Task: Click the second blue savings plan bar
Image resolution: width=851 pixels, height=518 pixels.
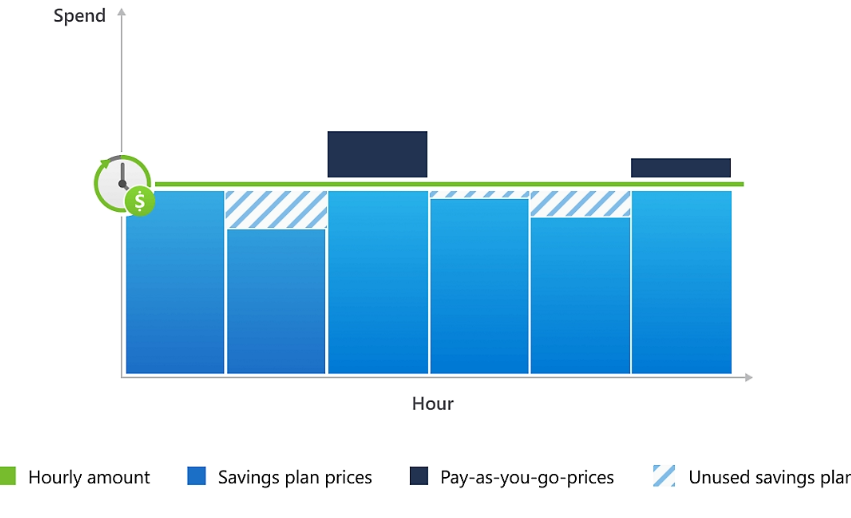Action: pyautogui.click(x=276, y=301)
